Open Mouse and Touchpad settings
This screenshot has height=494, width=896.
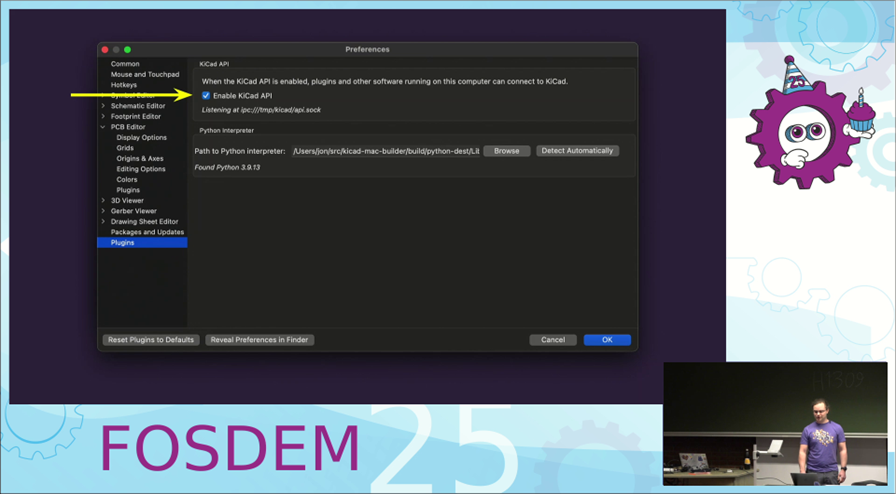tap(145, 74)
